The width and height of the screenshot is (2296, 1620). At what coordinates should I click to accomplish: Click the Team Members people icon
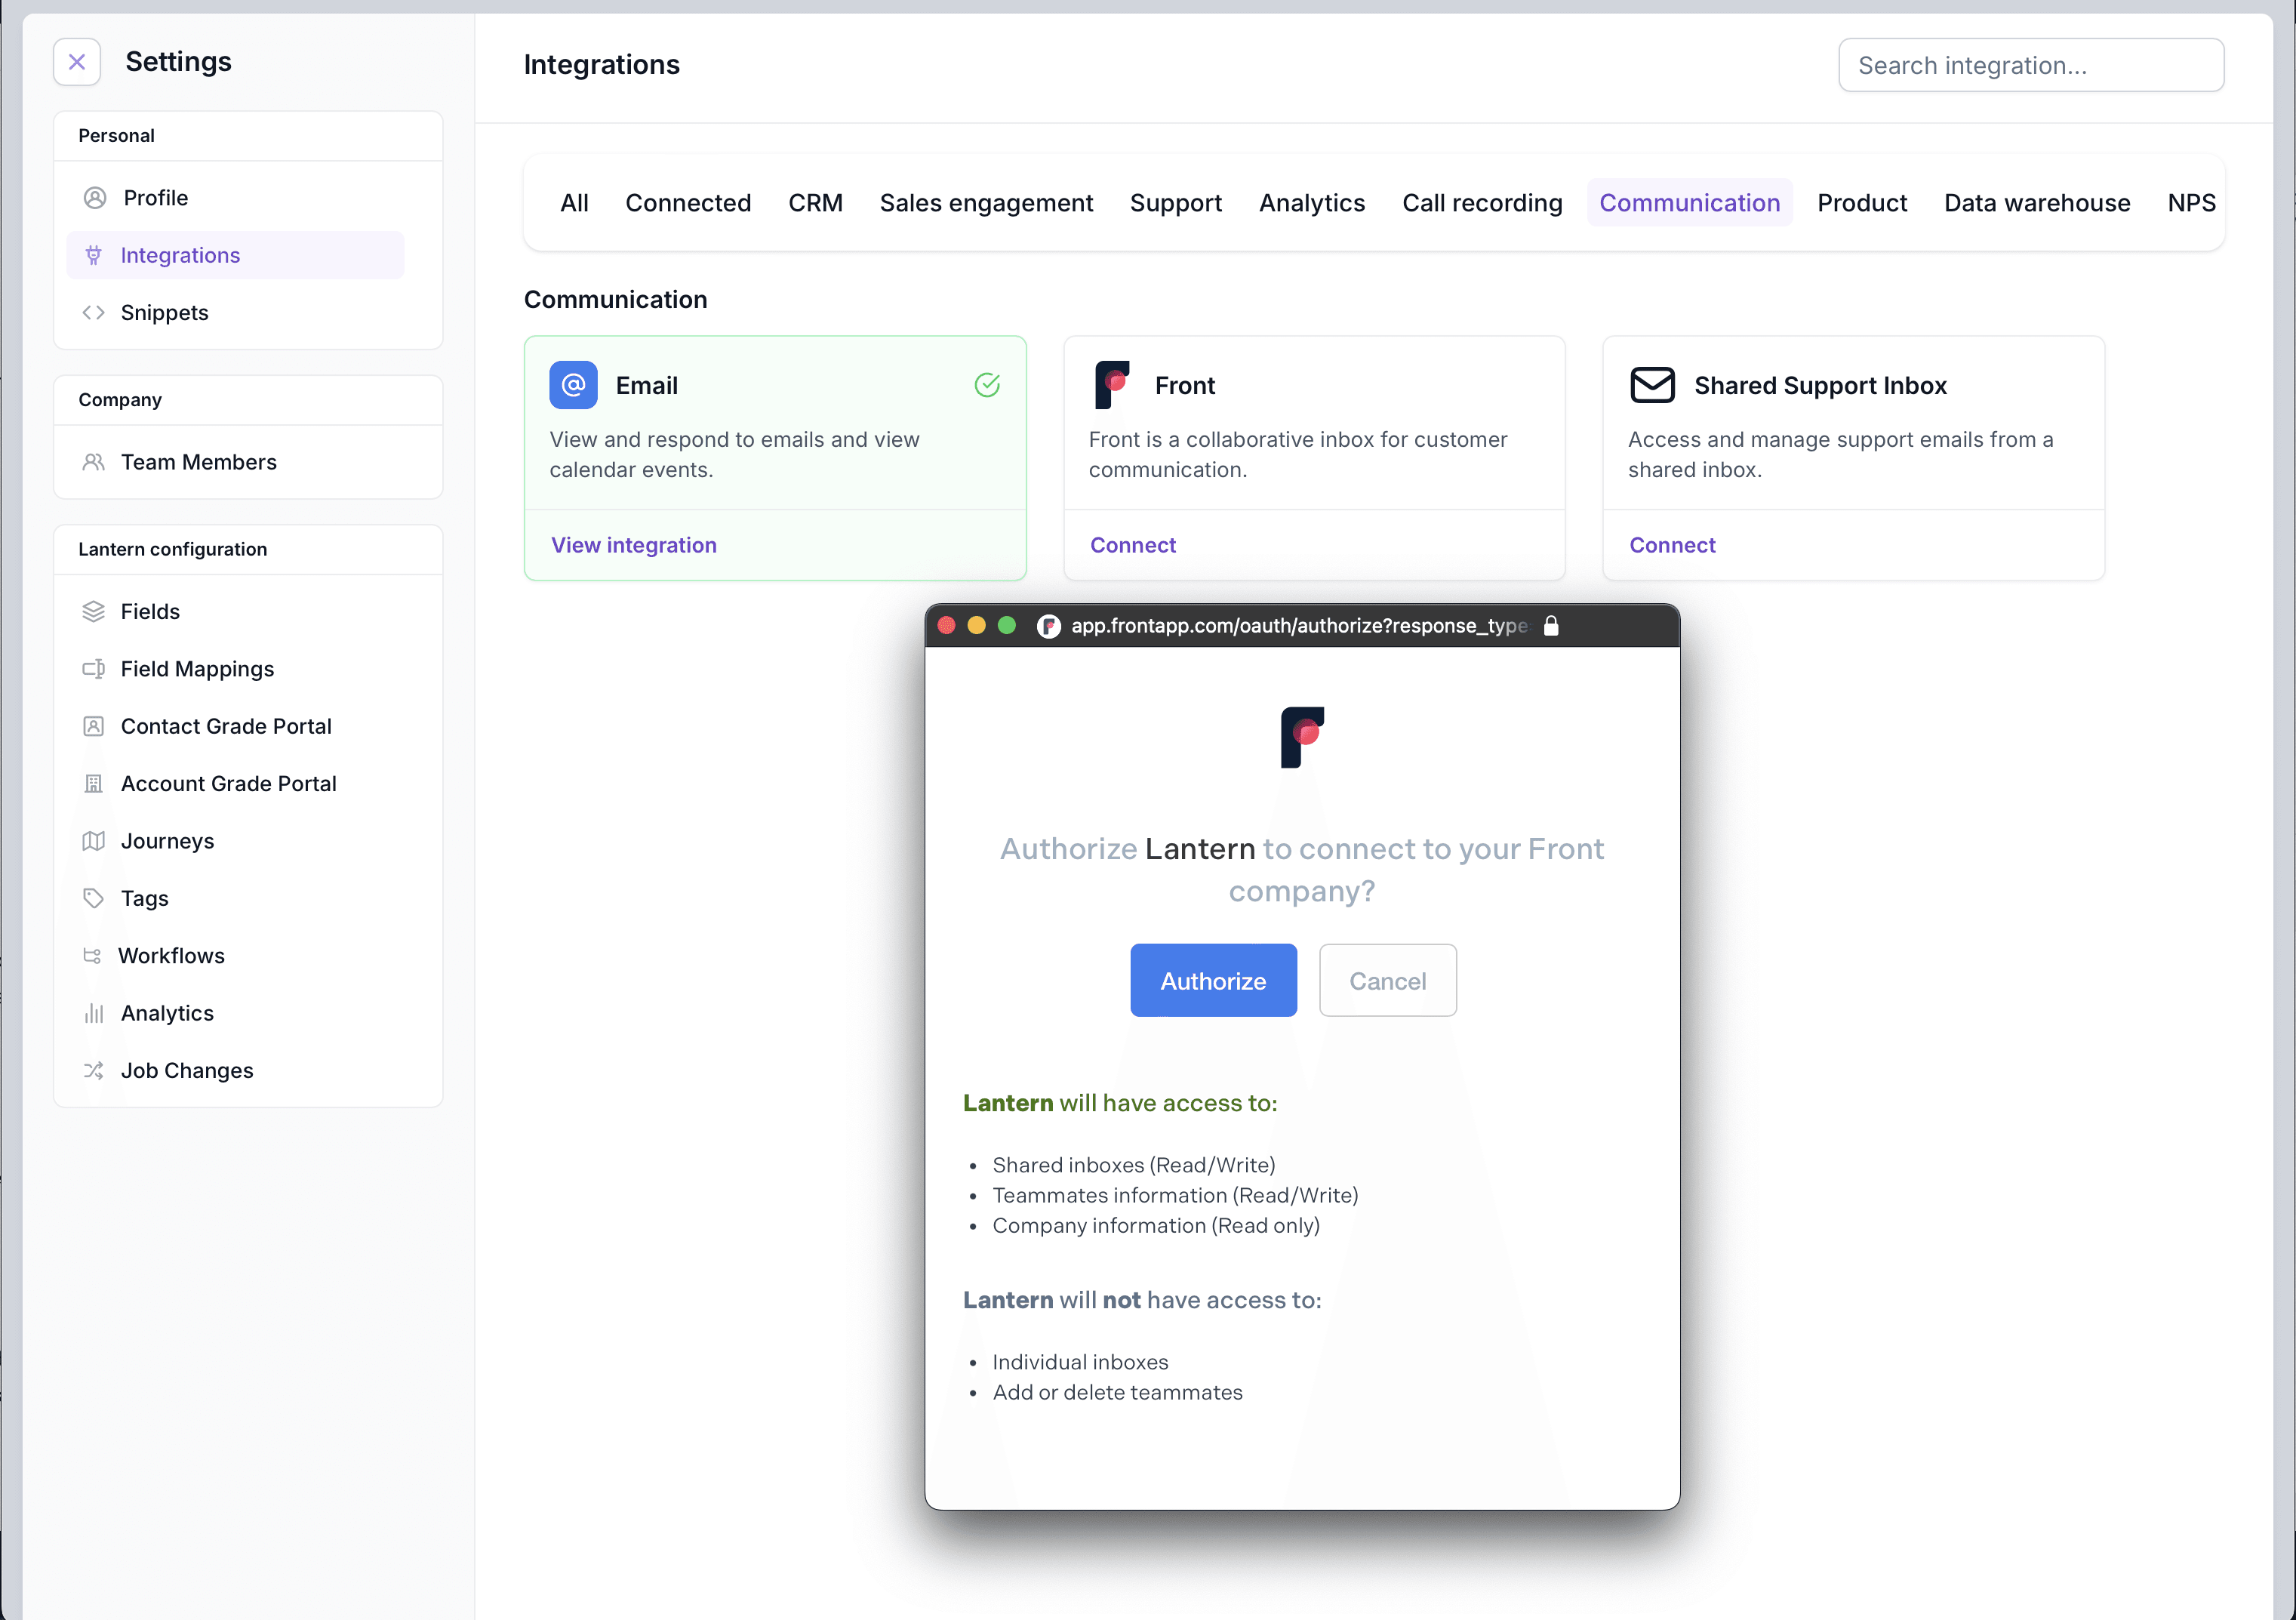coord(93,462)
